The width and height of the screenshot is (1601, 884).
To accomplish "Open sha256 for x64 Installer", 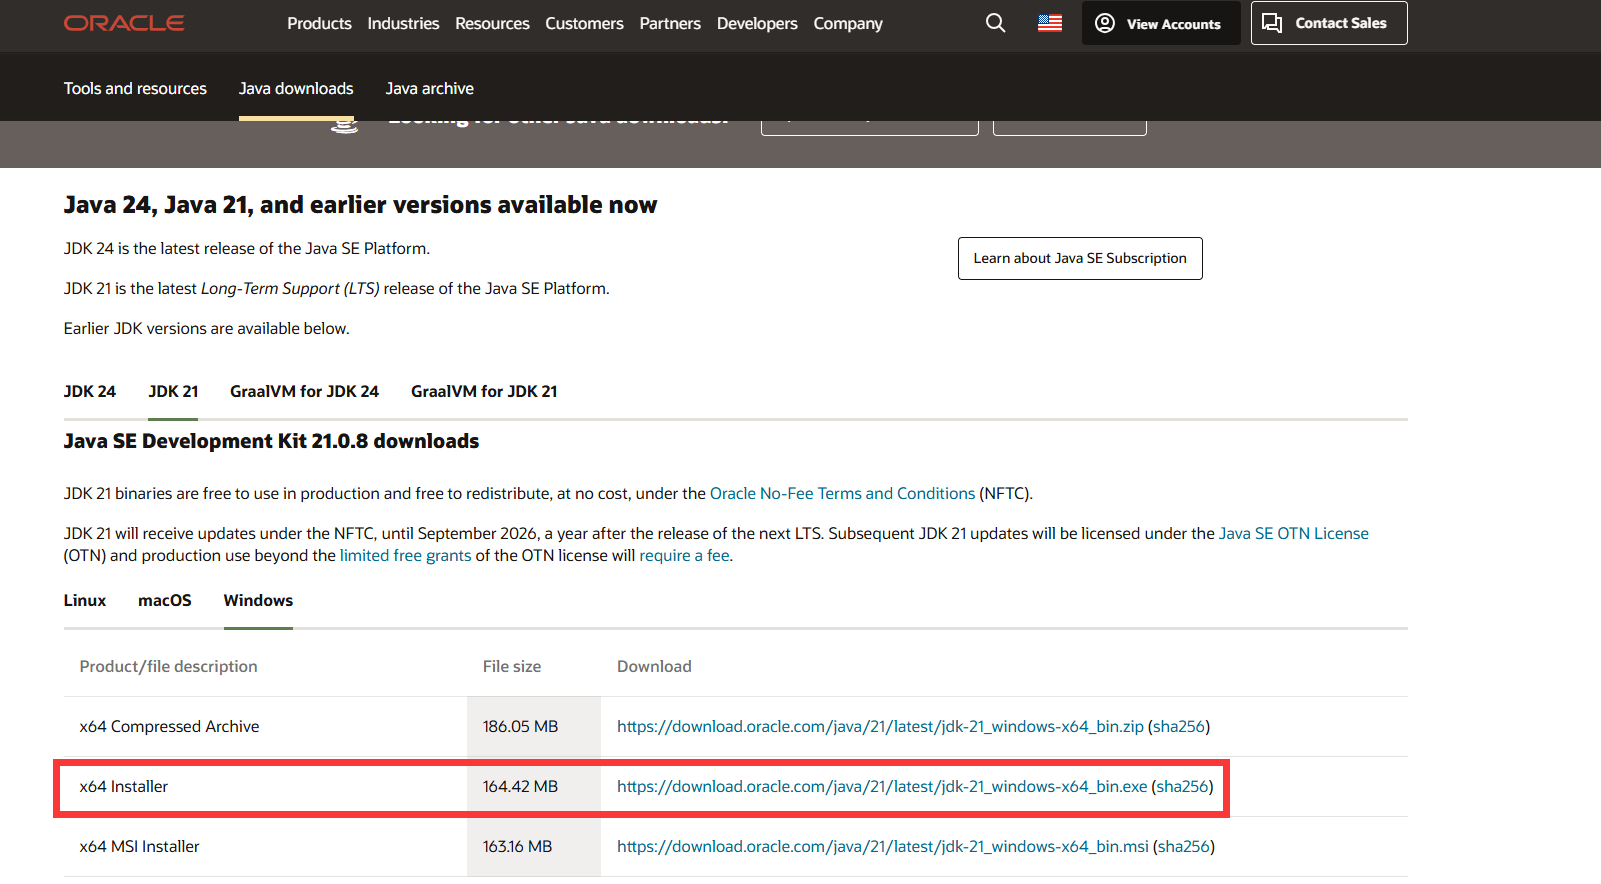I will pos(1182,786).
